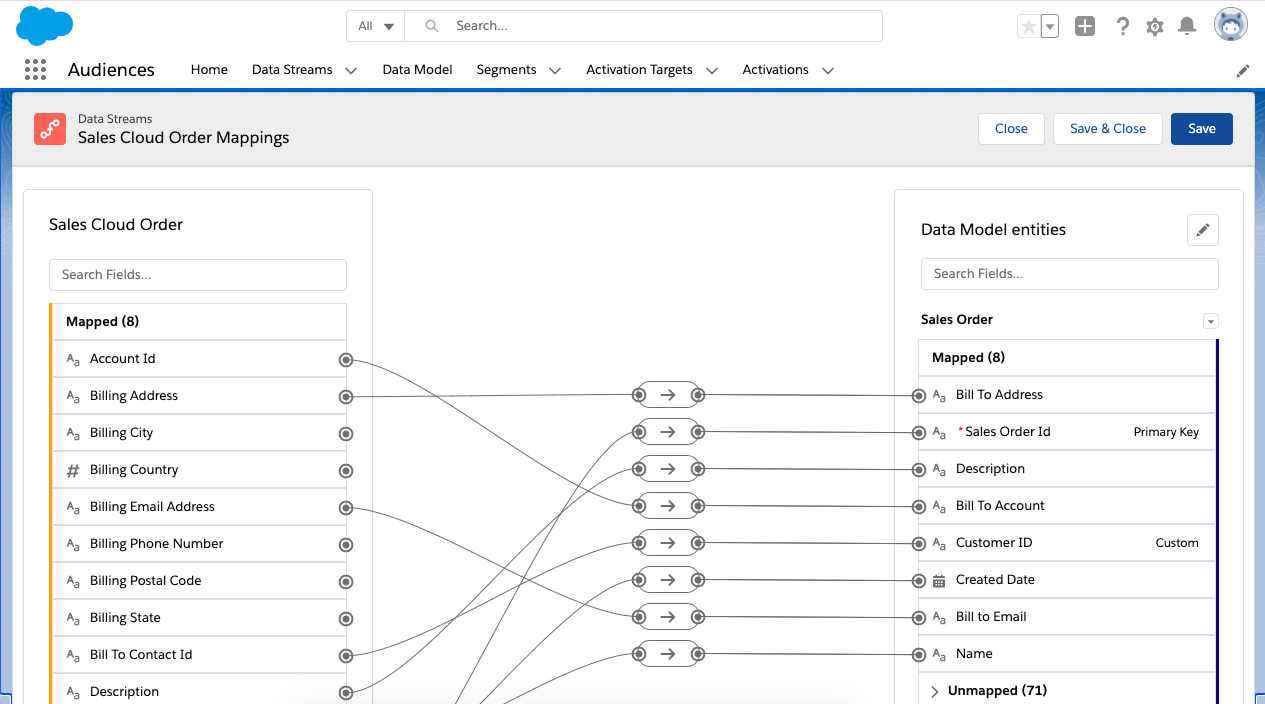Click Search Fields in Data Model entities
Image resolution: width=1265 pixels, height=704 pixels.
1070,274
